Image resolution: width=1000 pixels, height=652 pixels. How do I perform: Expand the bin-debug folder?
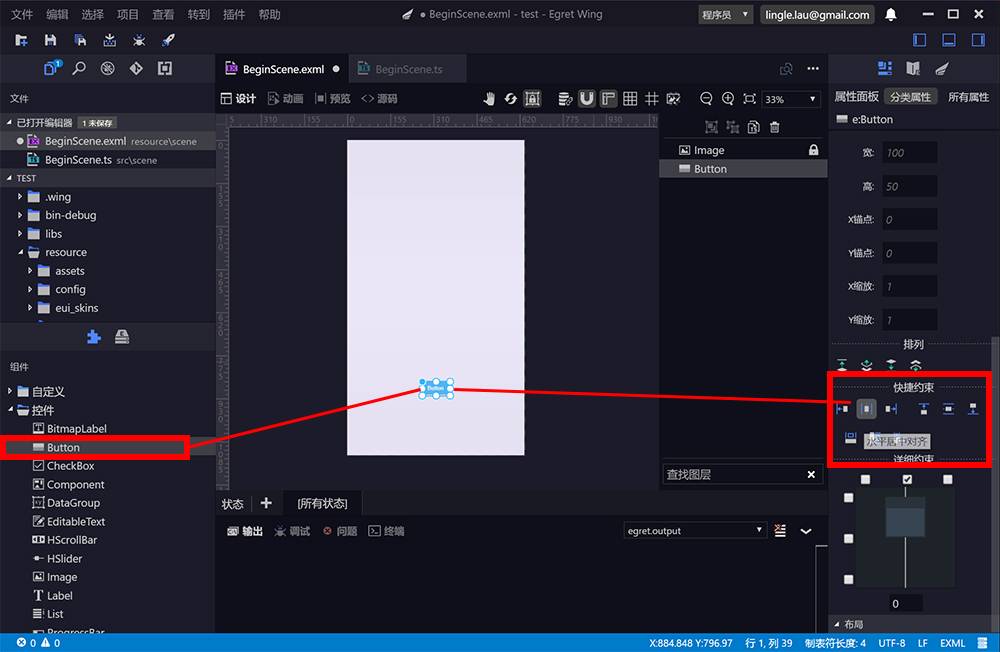pyautogui.click(x=19, y=215)
